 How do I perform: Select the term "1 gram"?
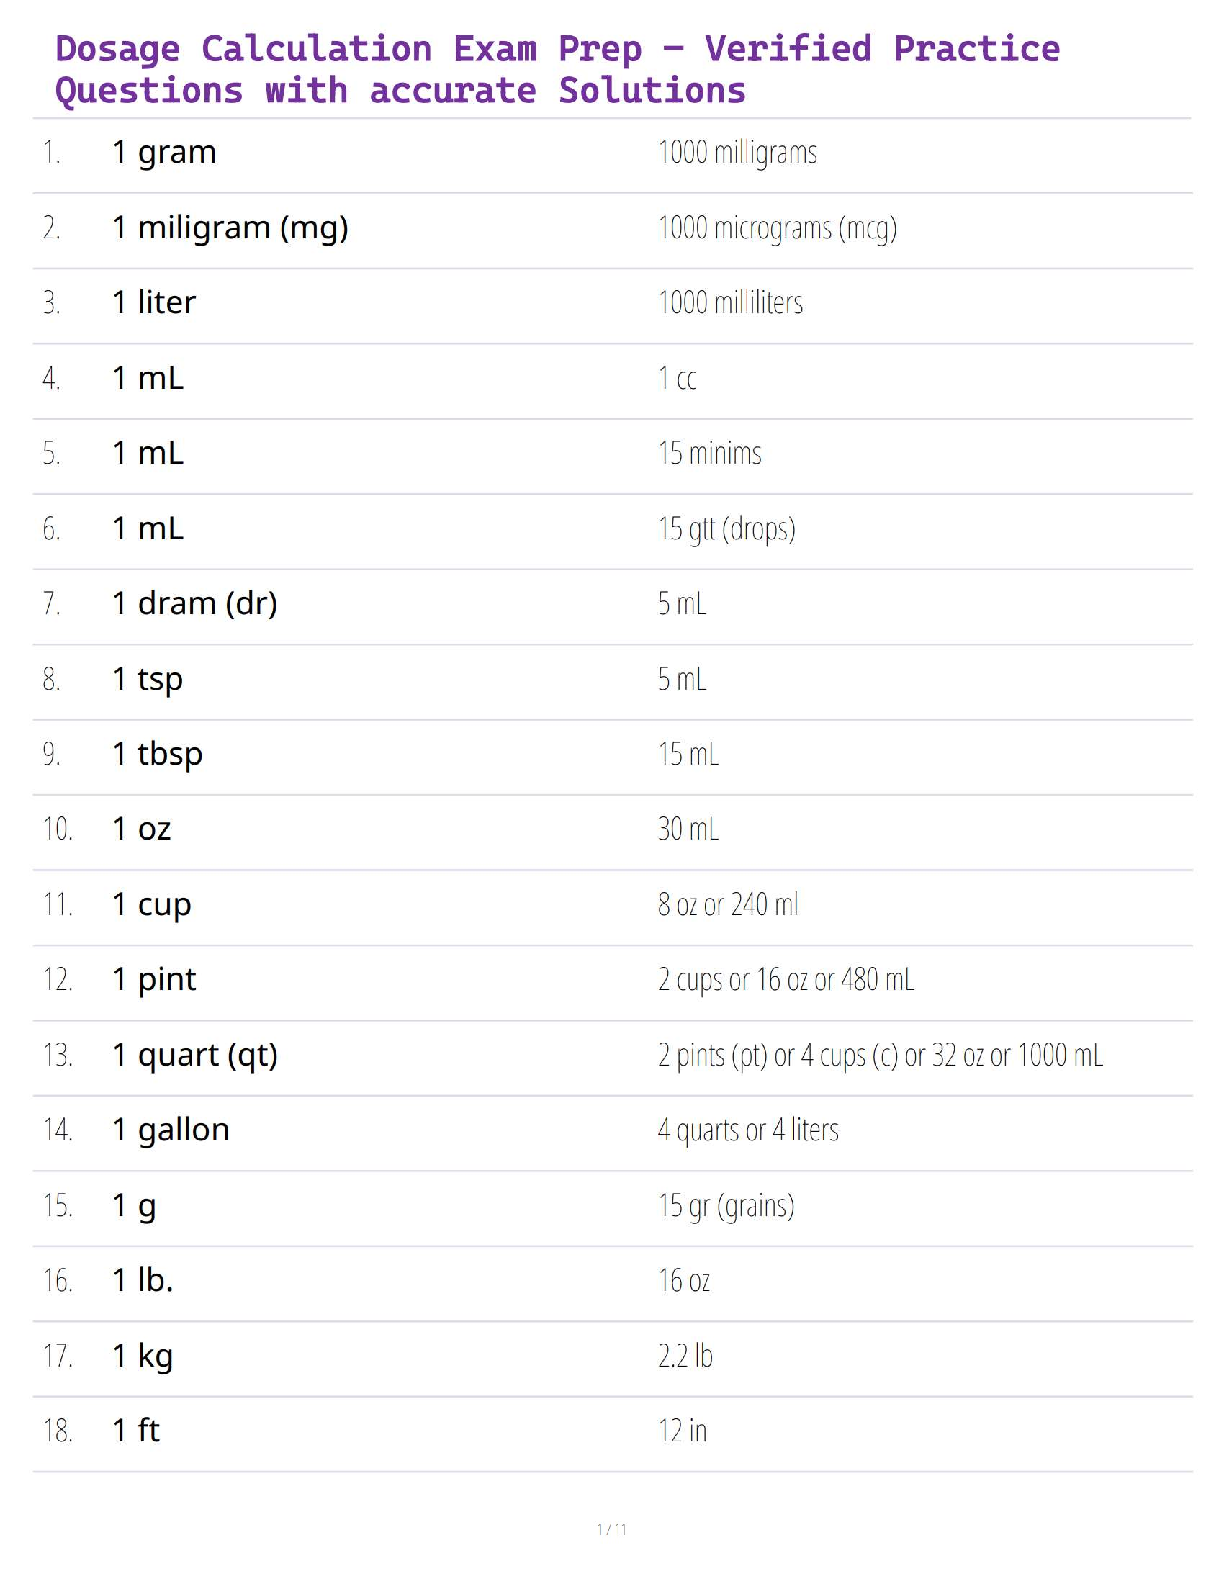tap(164, 153)
